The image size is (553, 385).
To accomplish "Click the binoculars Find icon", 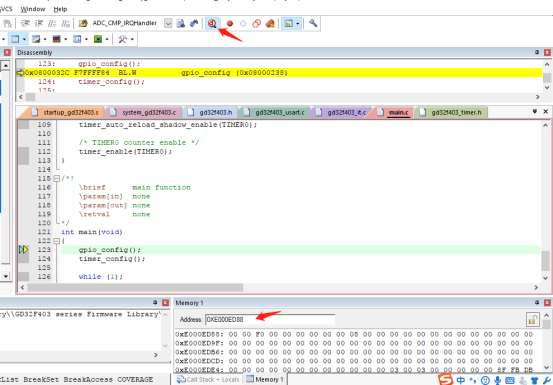I will click(x=194, y=24).
